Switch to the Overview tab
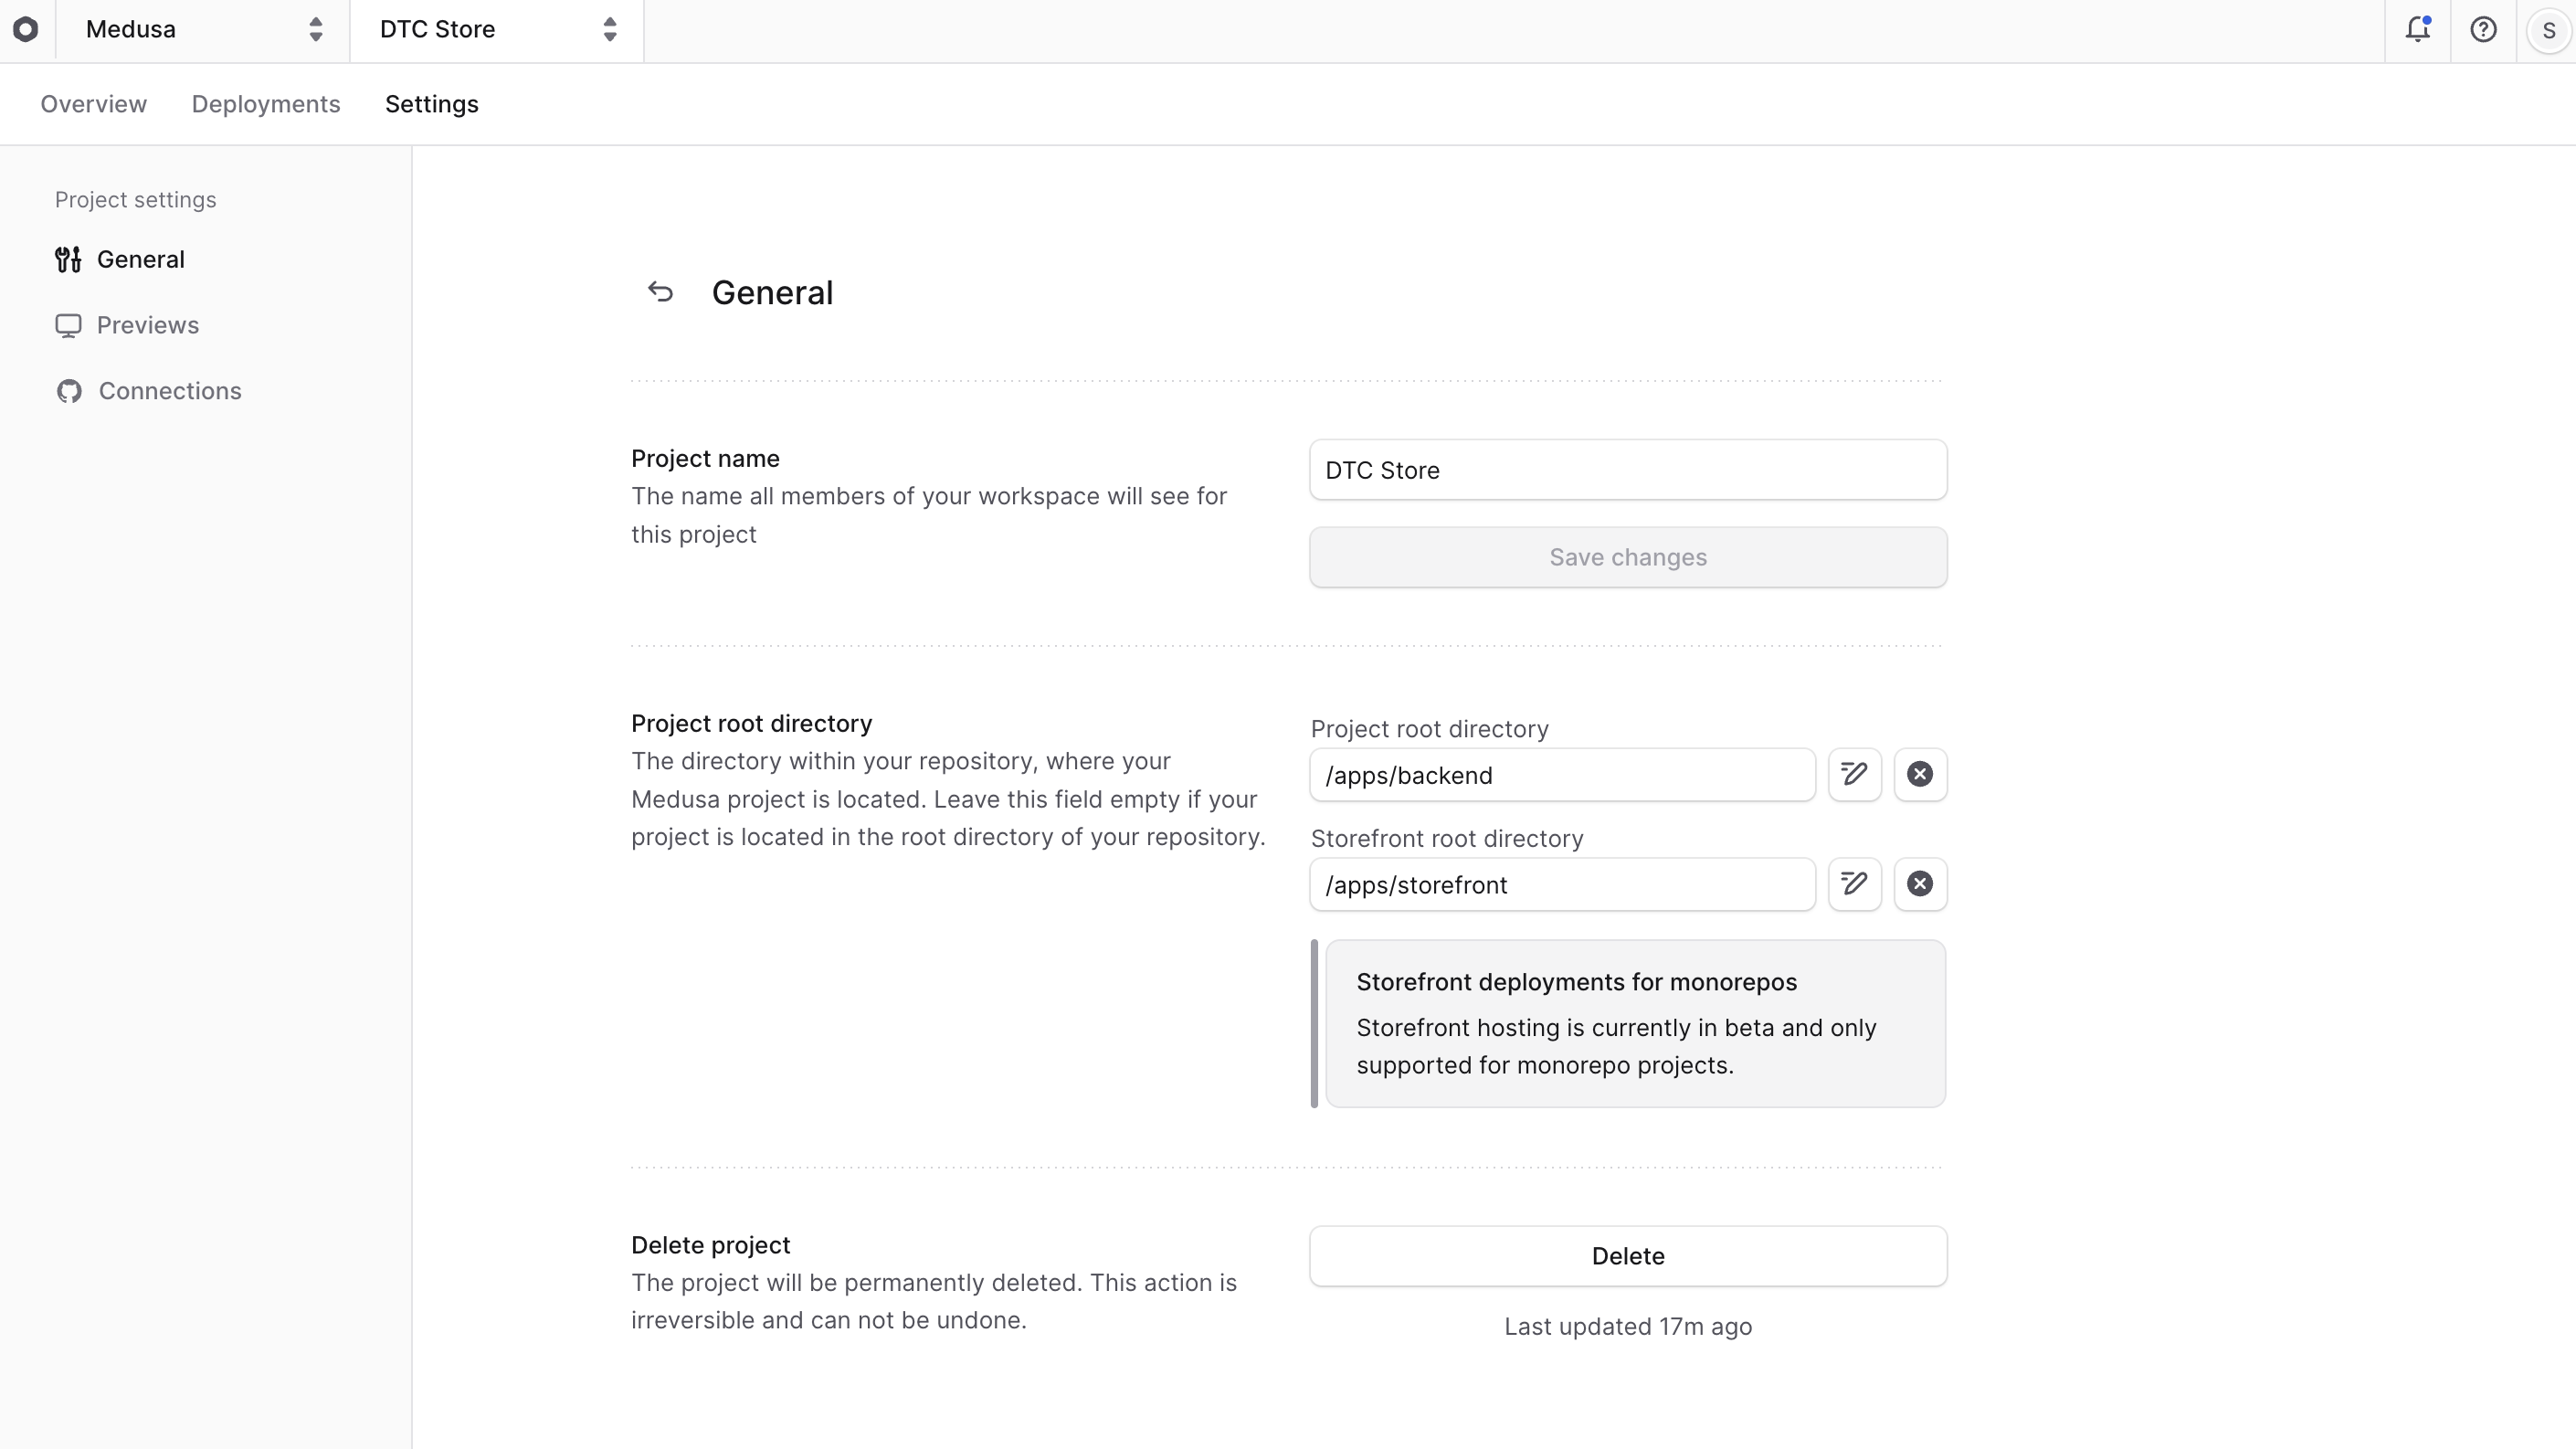Image resolution: width=2576 pixels, height=1449 pixels. pos(93,104)
